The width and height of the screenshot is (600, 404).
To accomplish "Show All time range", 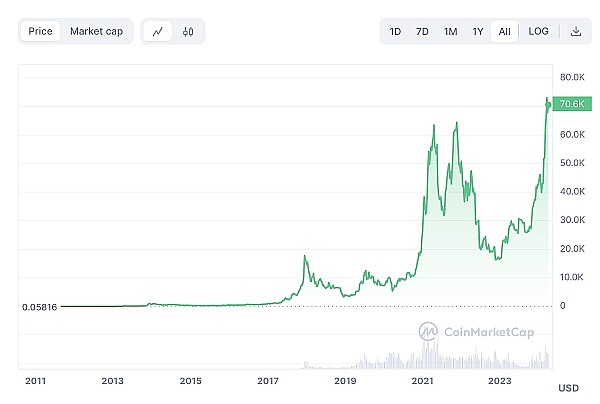I will 504,31.
